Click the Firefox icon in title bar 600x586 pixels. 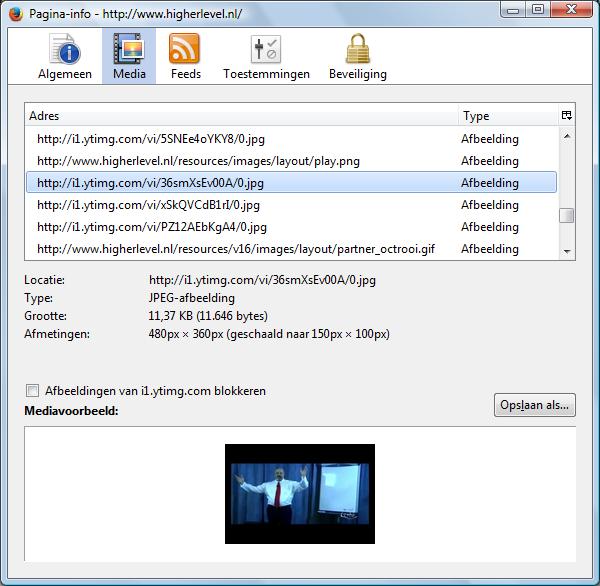click(16, 15)
